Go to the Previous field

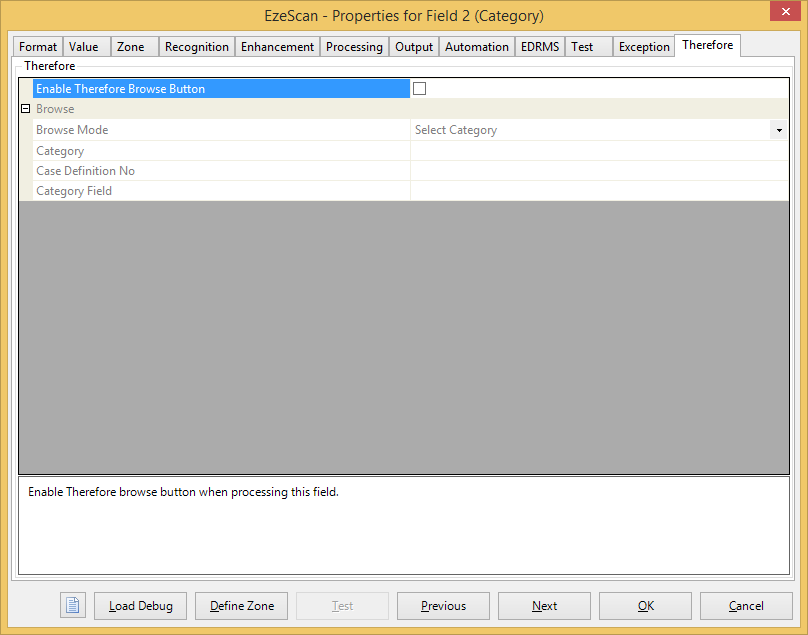[x=443, y=606]
